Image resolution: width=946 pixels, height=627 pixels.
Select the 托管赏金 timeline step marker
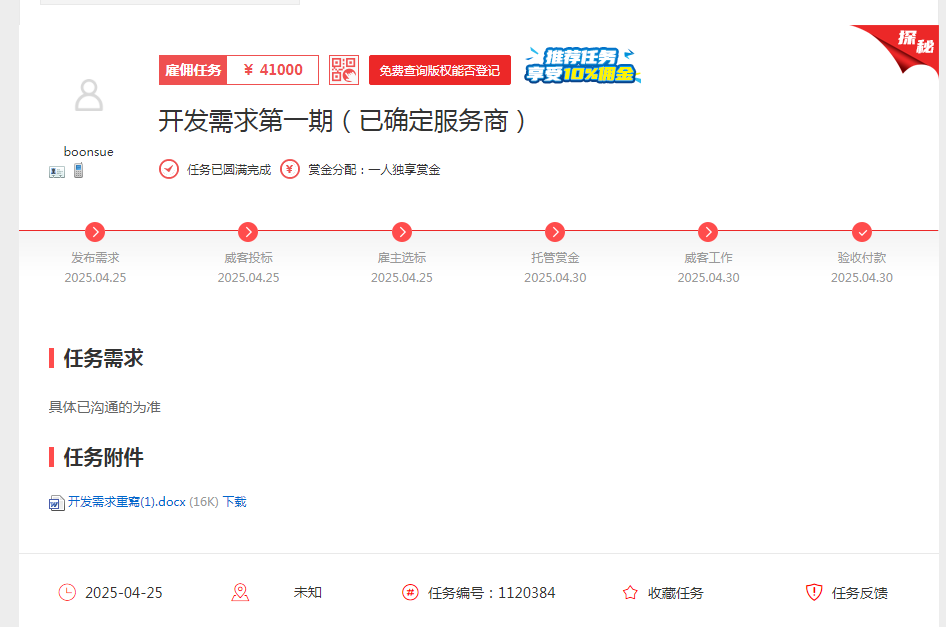point(555,232)
